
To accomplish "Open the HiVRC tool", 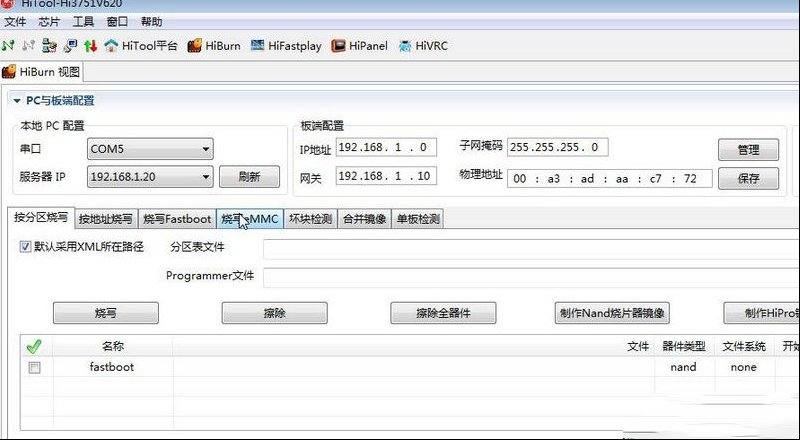I will 423,46.
